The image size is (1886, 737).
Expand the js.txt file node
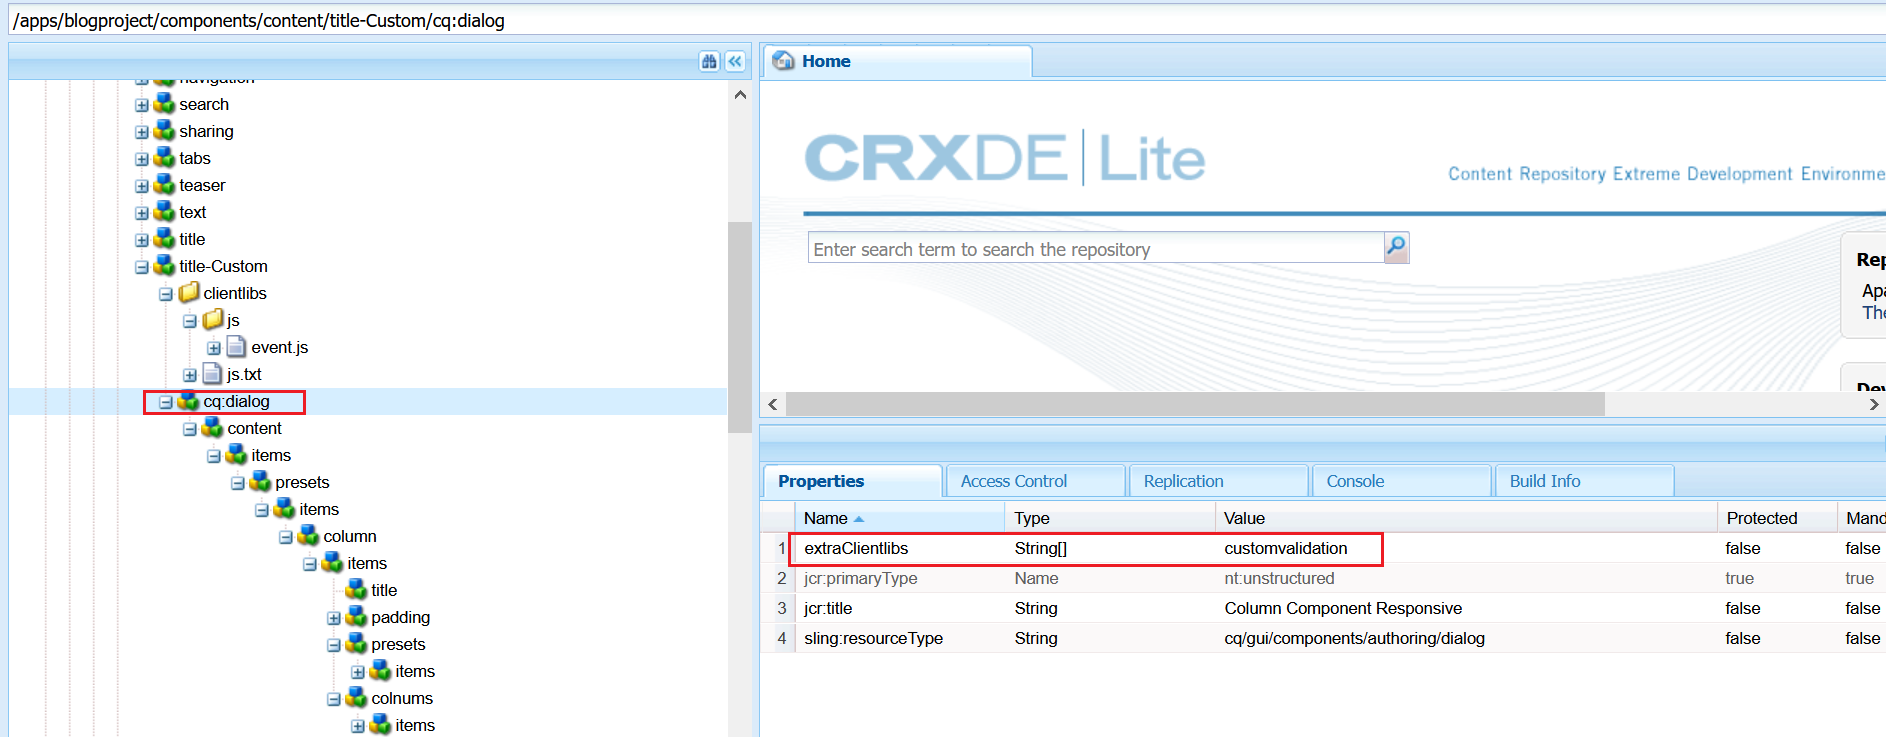click(x=190, y=375)
